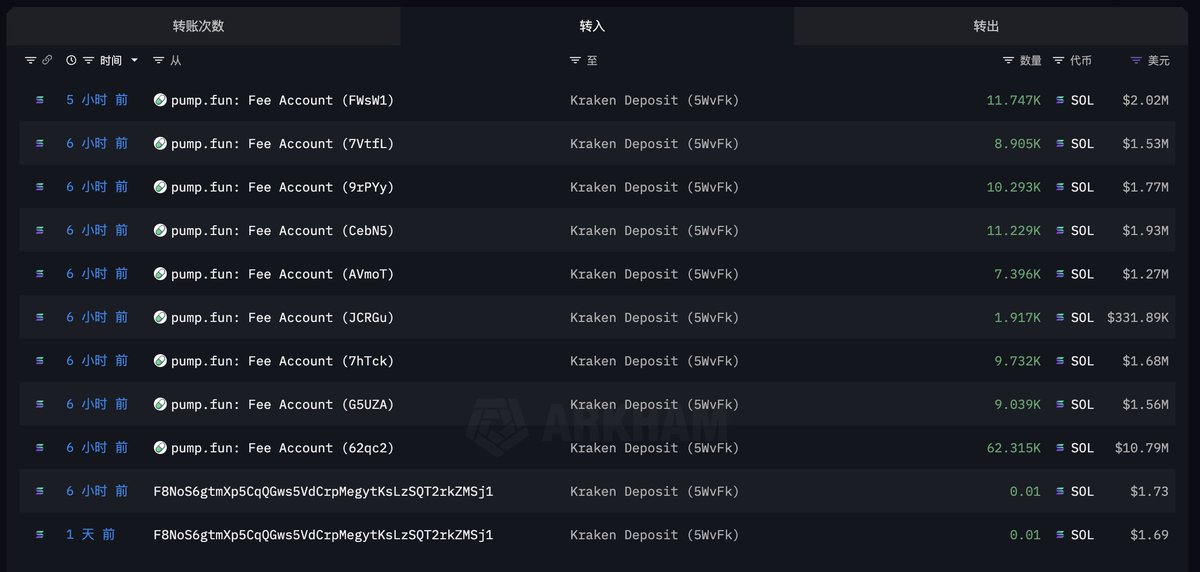
Task: Open Kraken Deposit (5WvFk) link in first row
Action: pyautogui.click(x=654, y=100)
